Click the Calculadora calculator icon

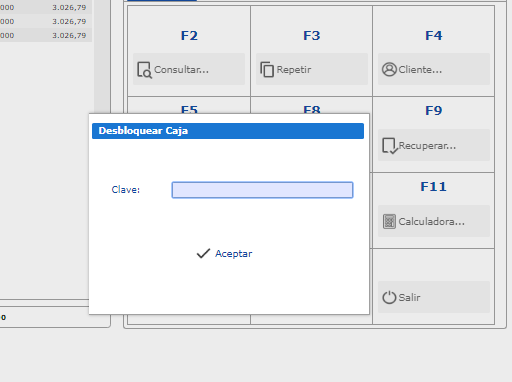click(389, 221)
